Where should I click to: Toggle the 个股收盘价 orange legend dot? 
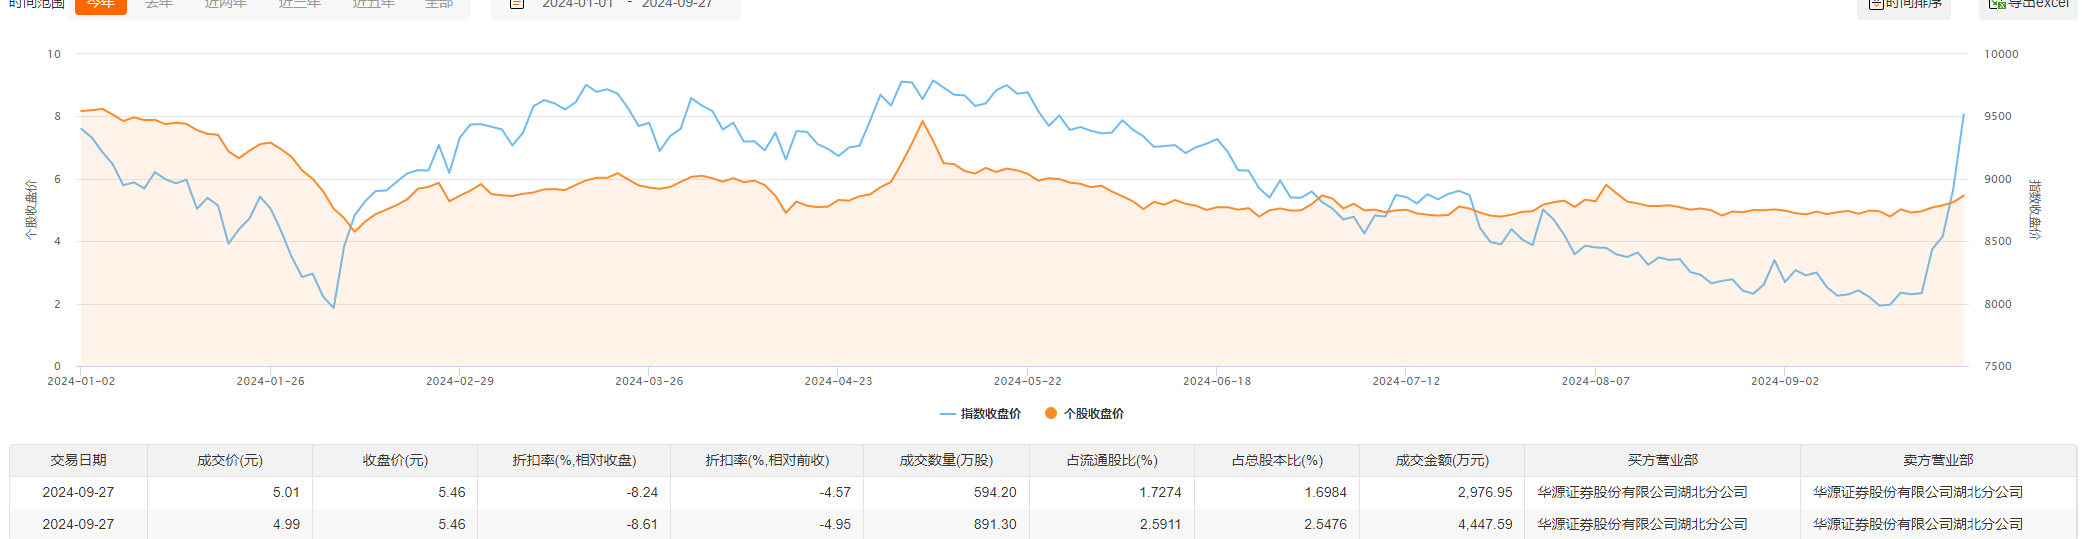click(1051, 414)
